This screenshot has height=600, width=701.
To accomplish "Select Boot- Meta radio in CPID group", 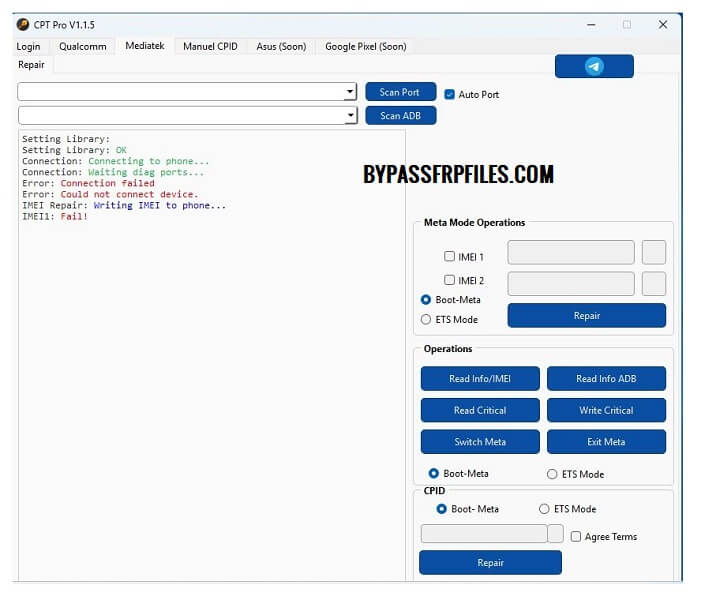I will click(441, 509).
